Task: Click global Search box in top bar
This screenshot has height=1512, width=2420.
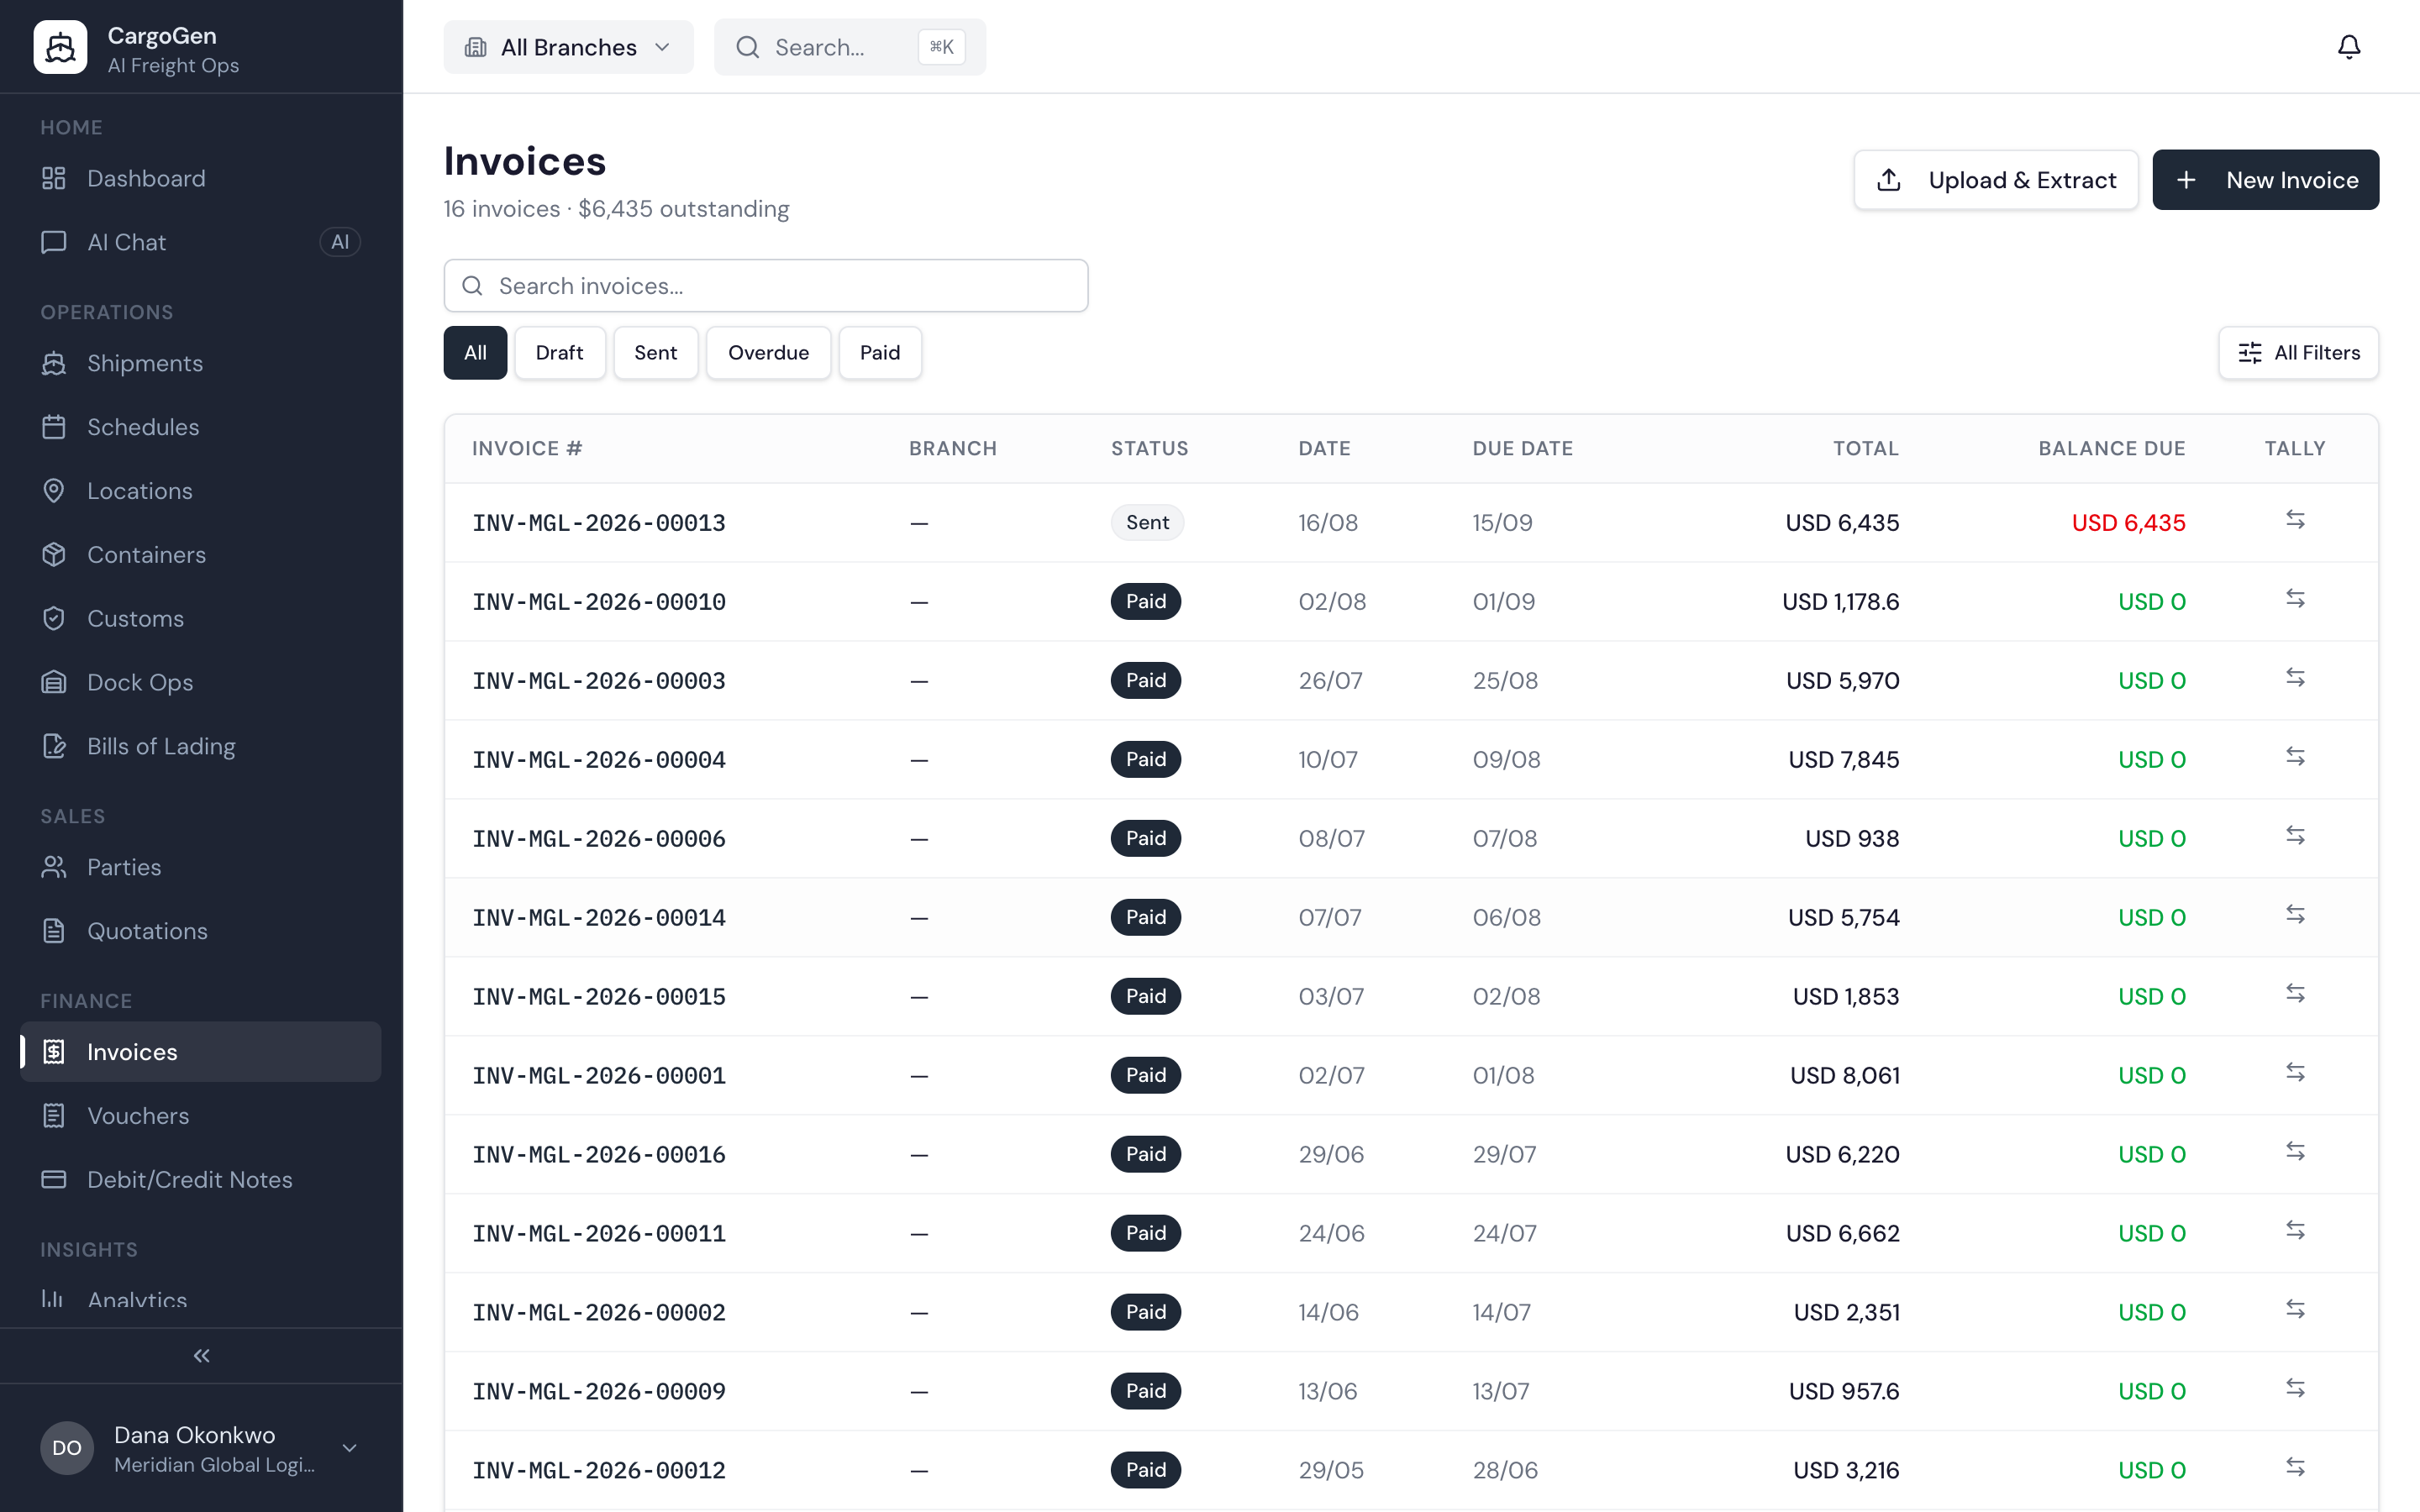Action: click(849, 47)
